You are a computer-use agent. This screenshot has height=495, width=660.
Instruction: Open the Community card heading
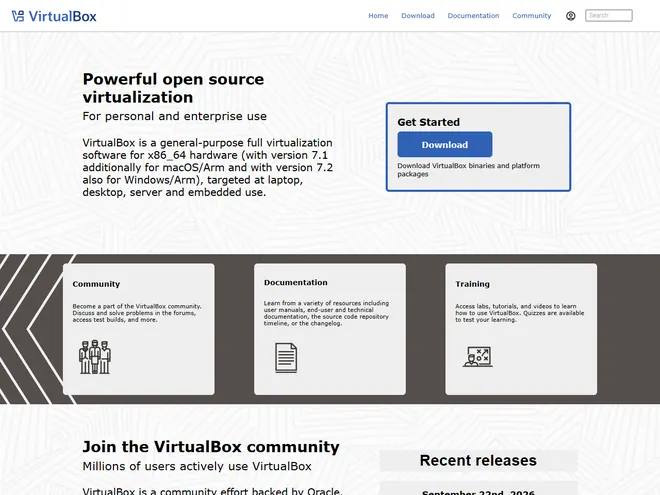coord(96,284)
